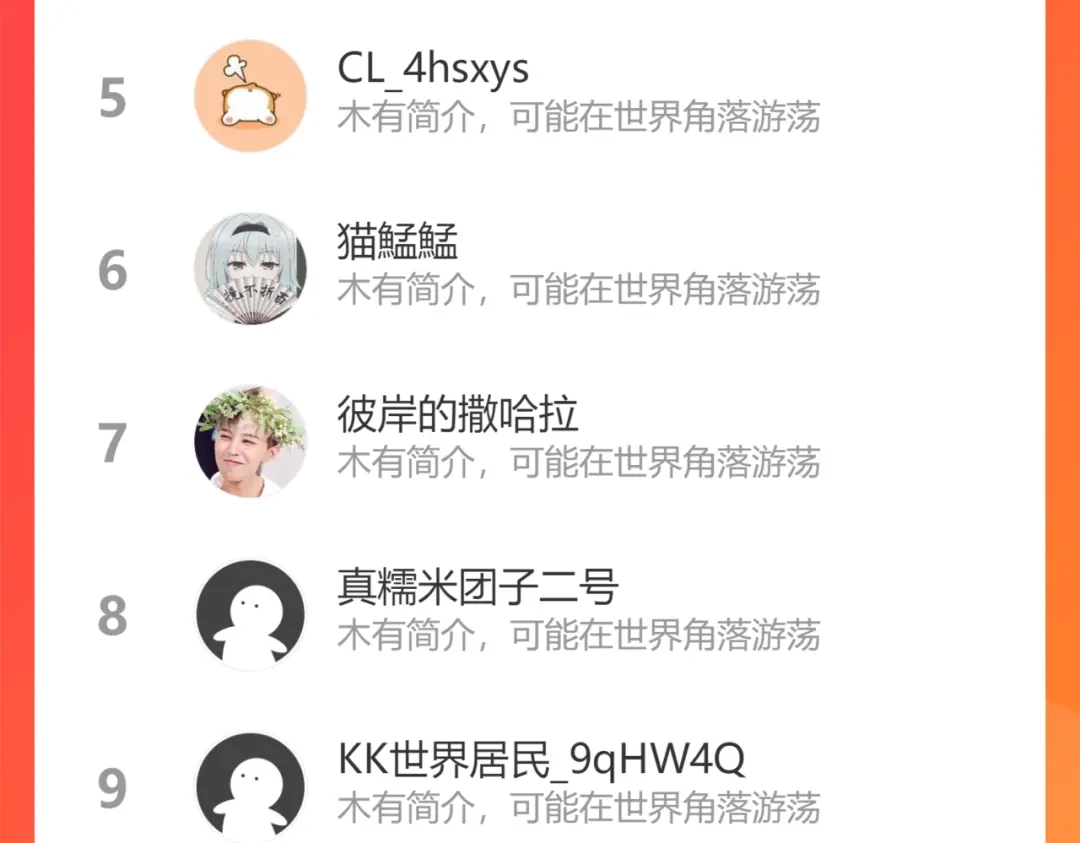This screenshot has width=1080, height=843.
Task: Tap bio text under KK世界居民_9qHW4Q
Action: 579,809
